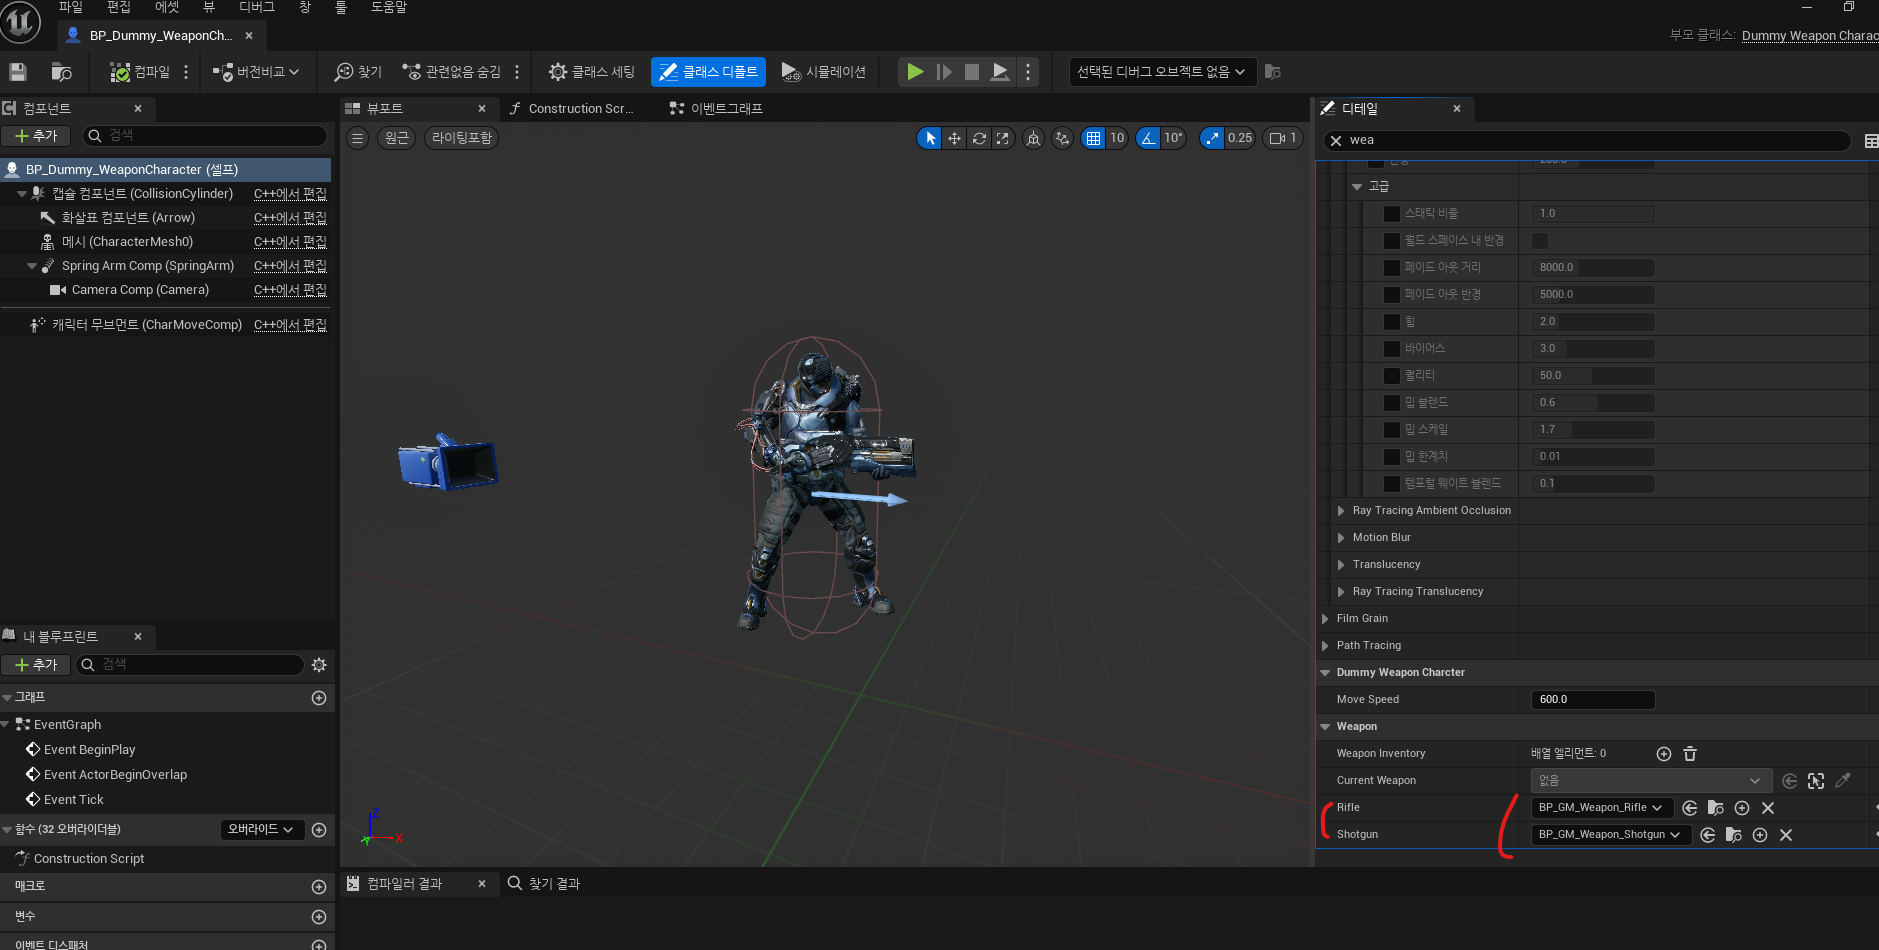Enable the 바이어스 override checkbox

[1392, 349]
